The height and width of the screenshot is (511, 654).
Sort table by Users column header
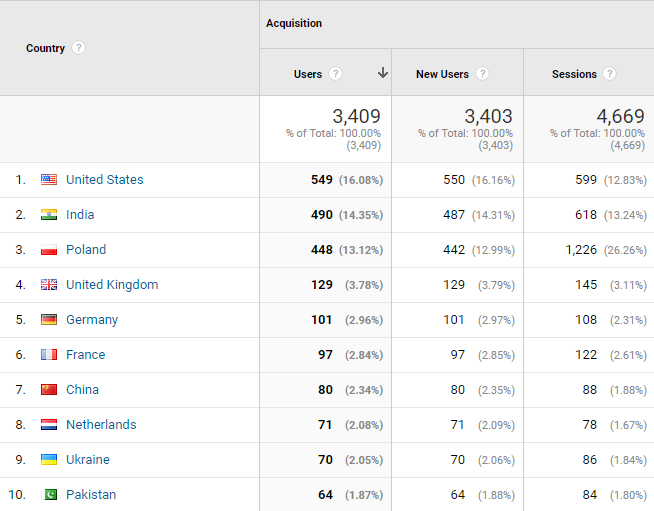point(308,74)
